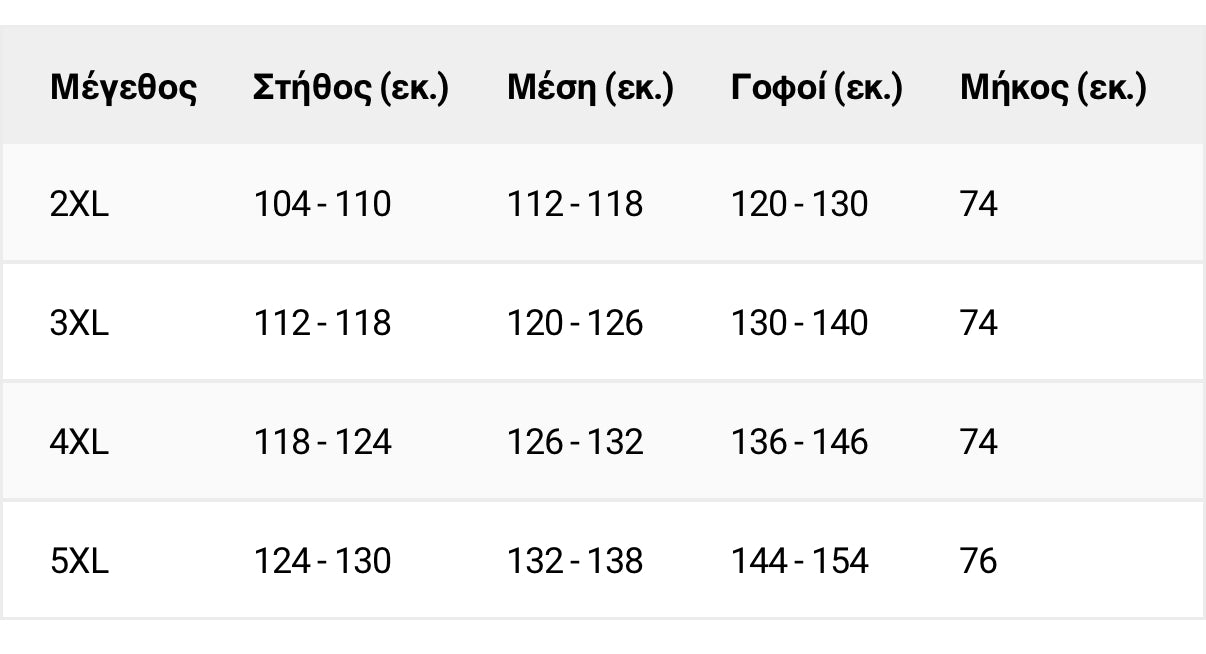Select the Μέση (εκ.) header cell
1206x654 pixels.
(x=590, y=89)
